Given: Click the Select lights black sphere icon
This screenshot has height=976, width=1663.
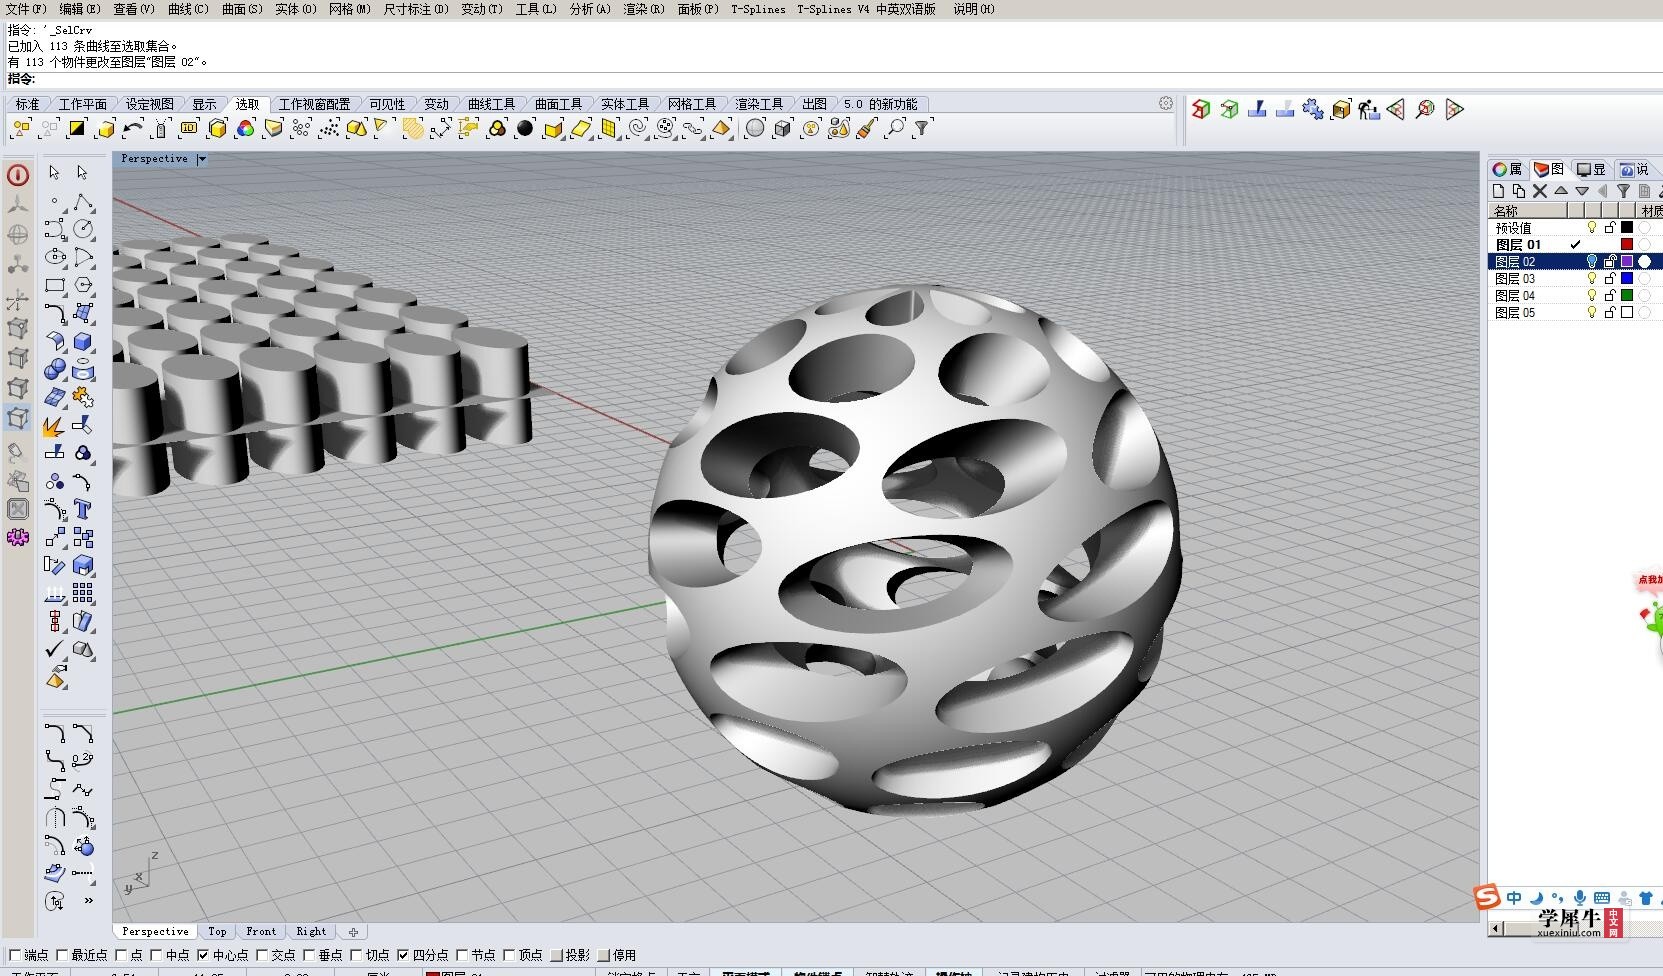Looking at the screenshot, I should [525, 128].
